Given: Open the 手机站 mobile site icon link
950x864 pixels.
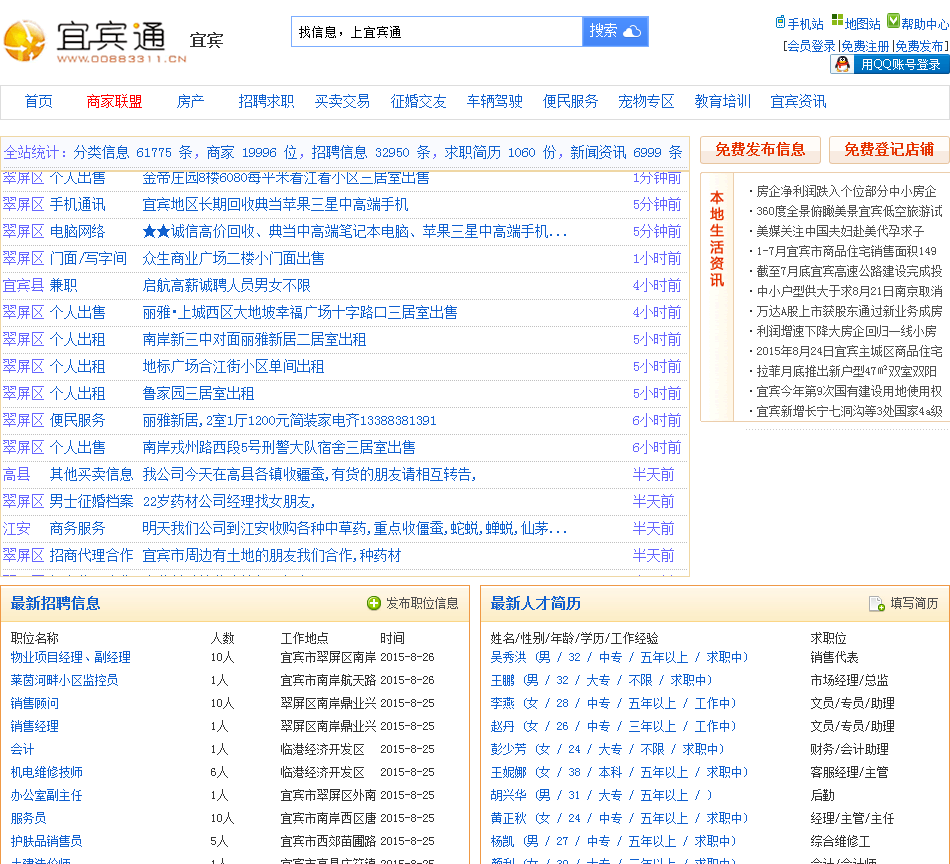Looking at the screenshot, I should point(781,22).
